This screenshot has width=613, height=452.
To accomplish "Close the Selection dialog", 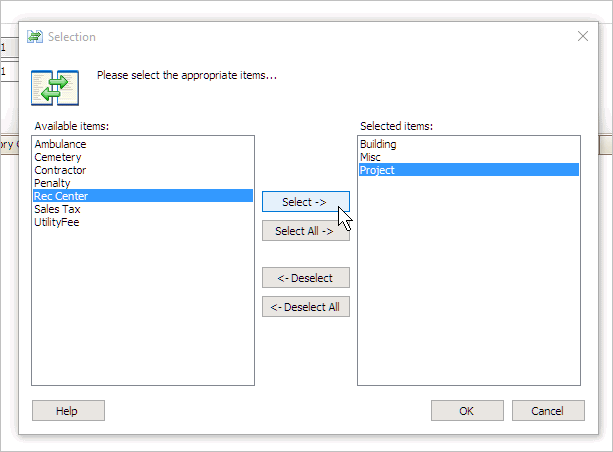I will (583, 37).
